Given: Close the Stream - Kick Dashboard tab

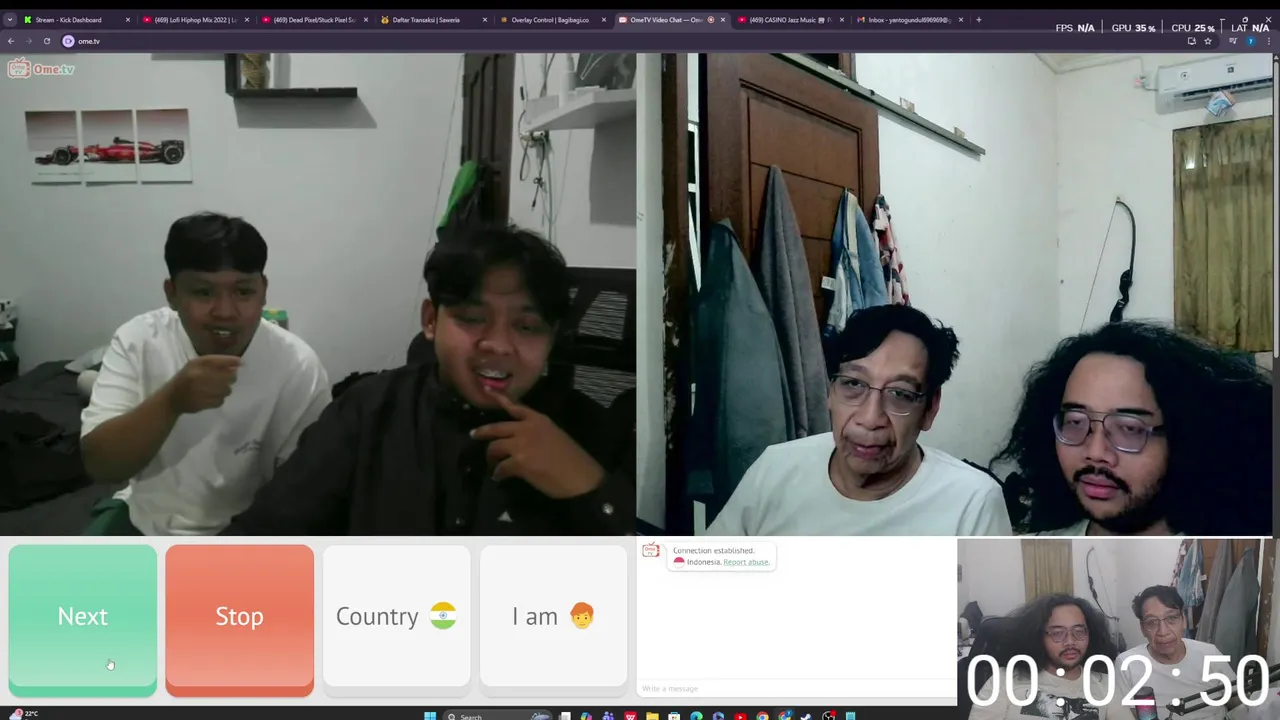Looking at the screenshot, I should pos(128,20).
